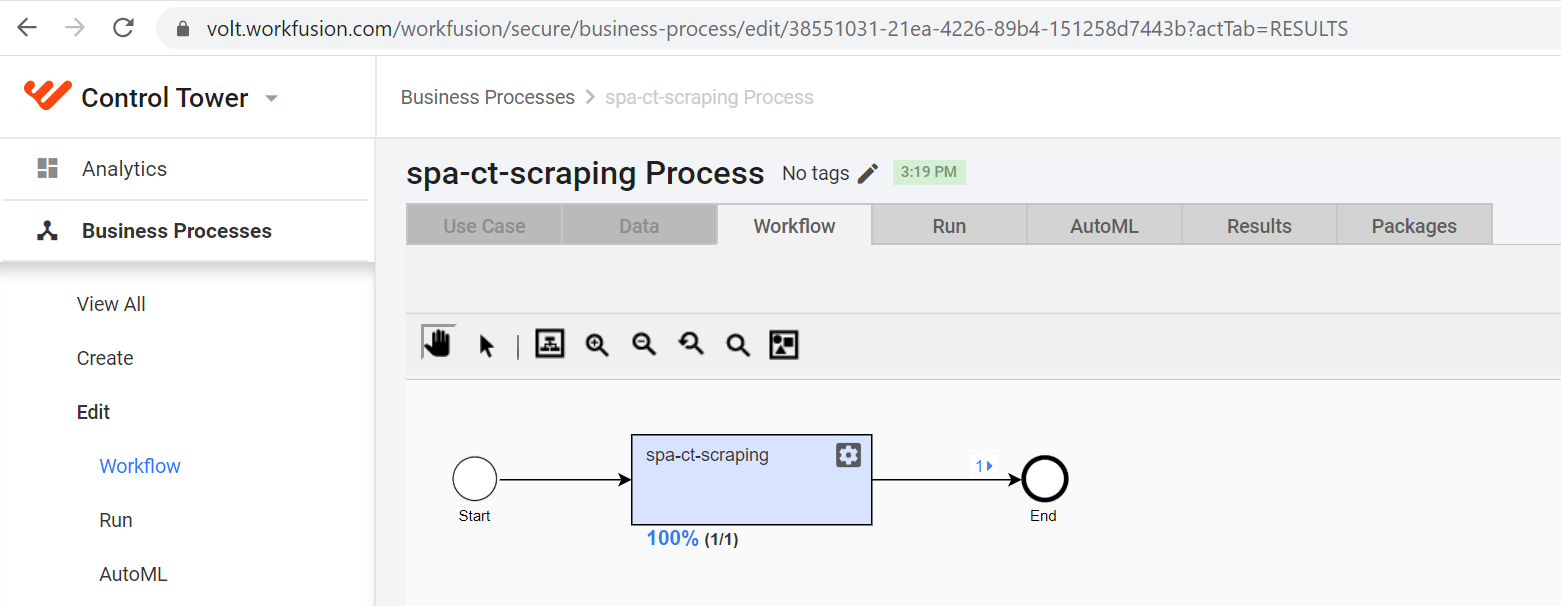Open Run sidebar link
1561x606 pixels.
coord(116,520)
